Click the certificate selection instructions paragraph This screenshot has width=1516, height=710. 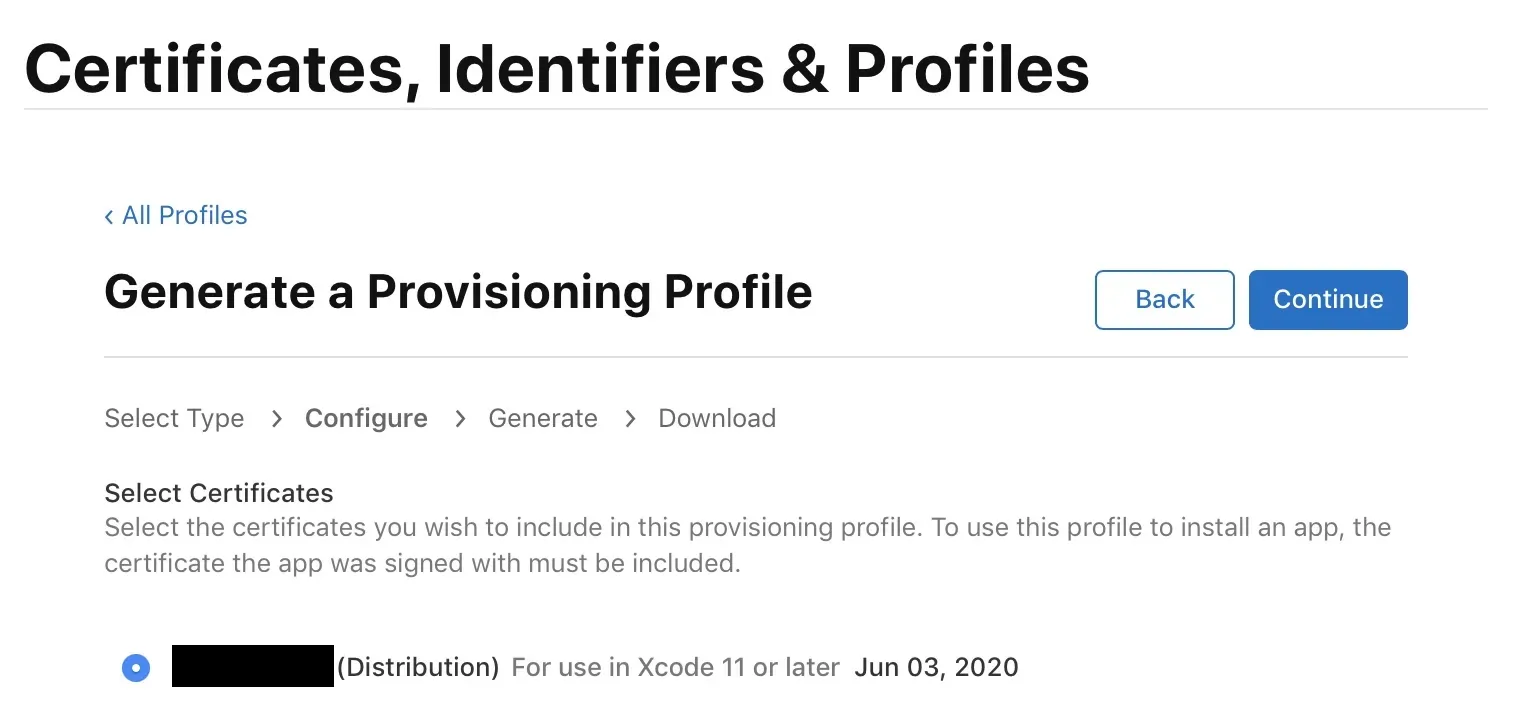point(747,545)
